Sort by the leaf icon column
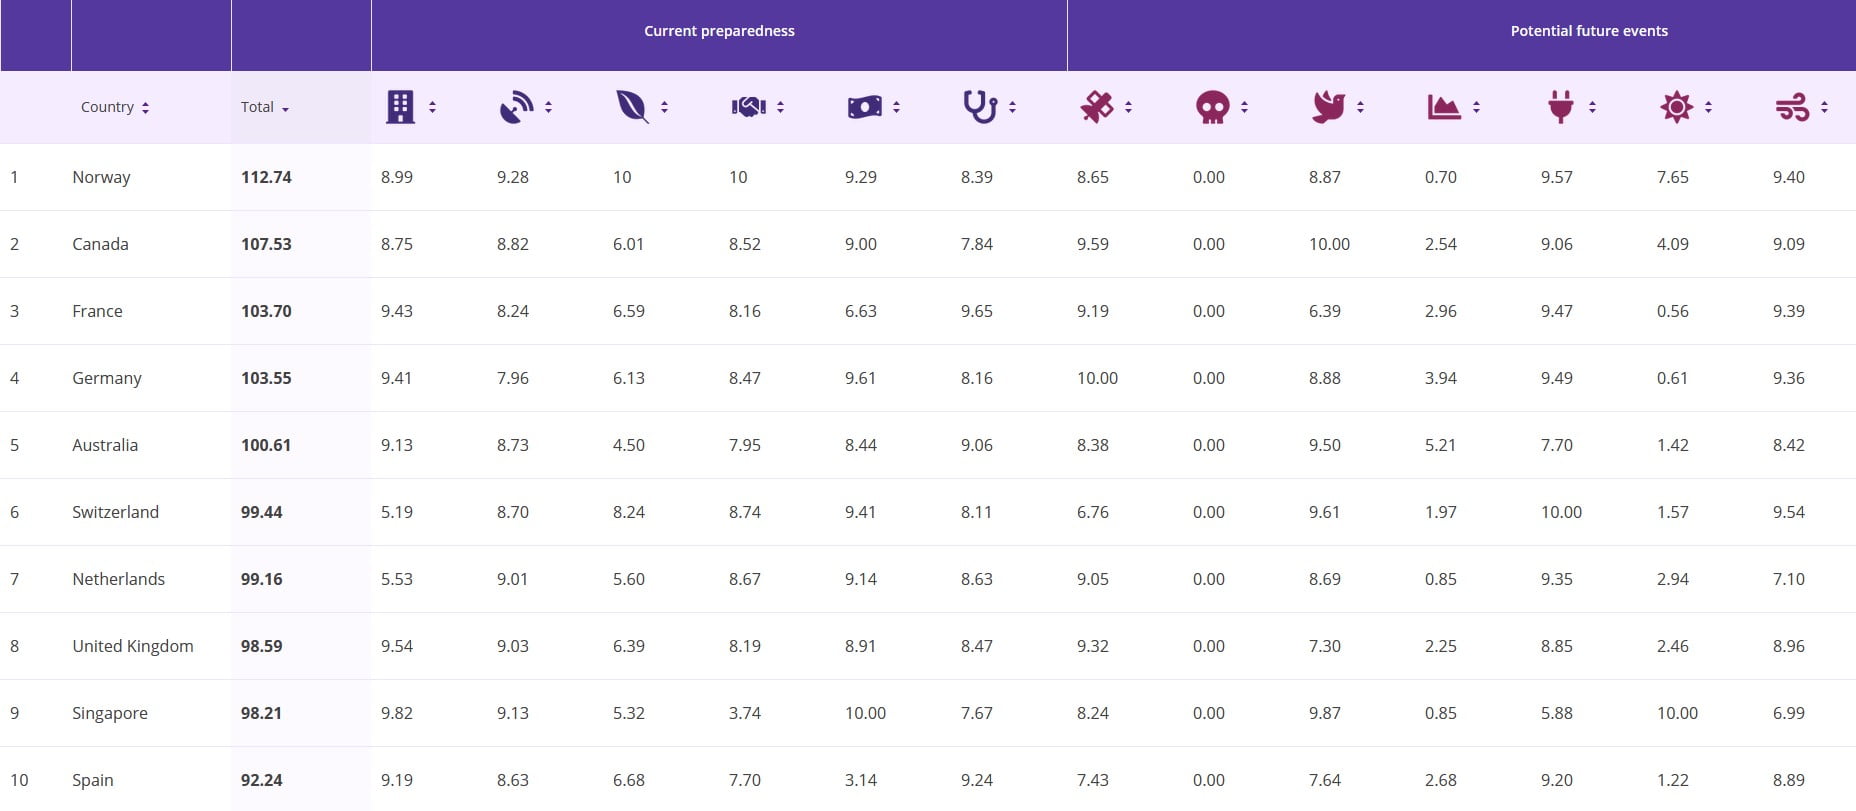The width and height of the screenshot is (1856, 811). 664,107
